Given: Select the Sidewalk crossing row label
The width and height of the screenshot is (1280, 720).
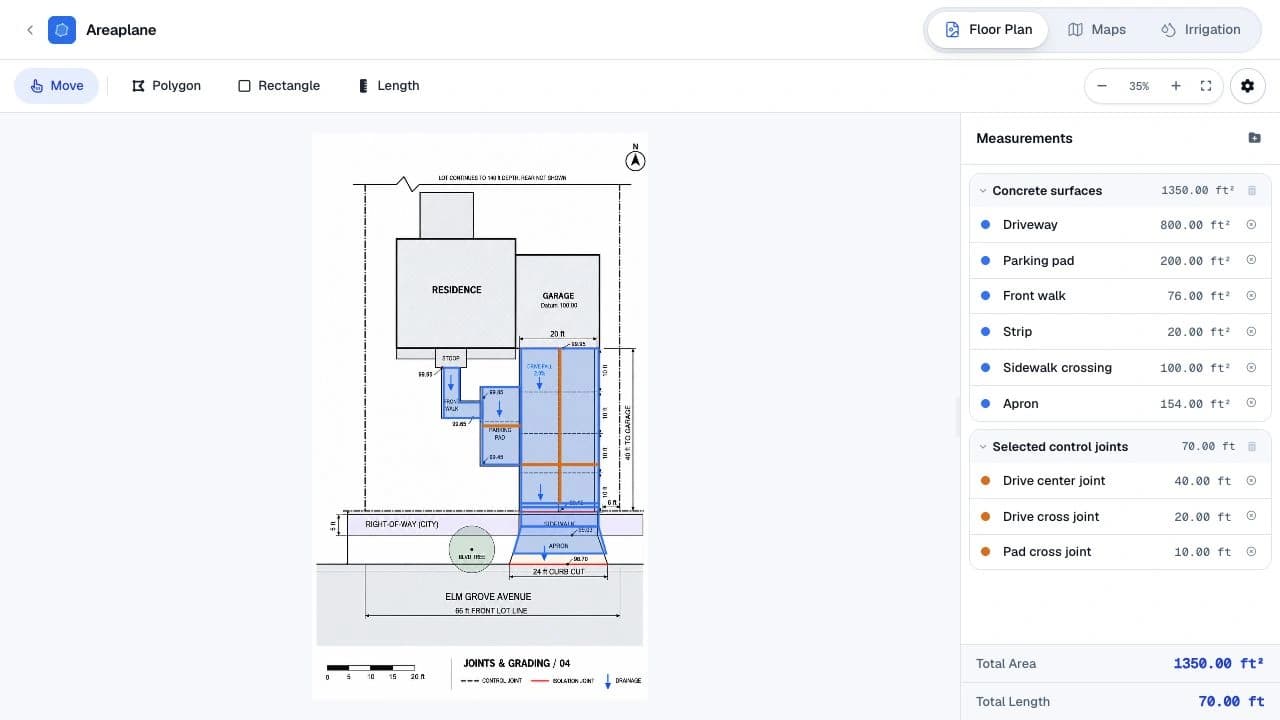Looking at the screenshot, I should (x=1057, y=367).
